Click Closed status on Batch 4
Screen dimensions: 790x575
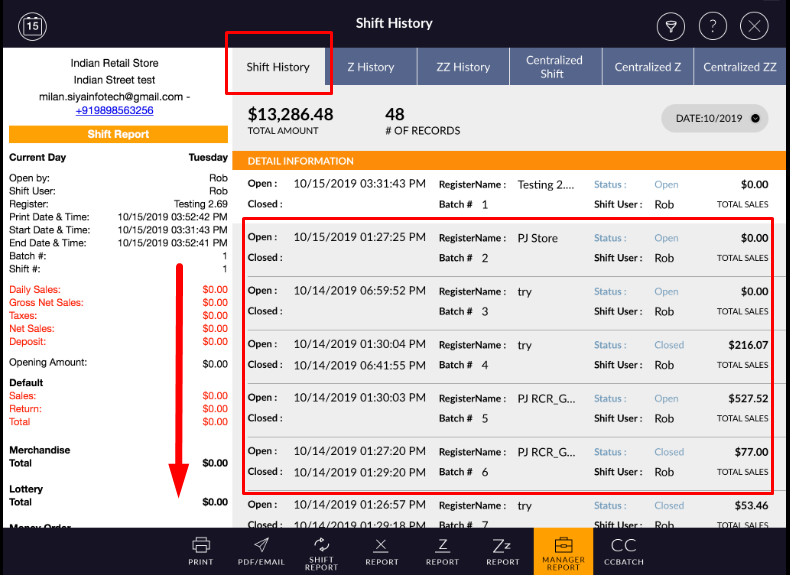pyautogui.click(x=669, y=345)
